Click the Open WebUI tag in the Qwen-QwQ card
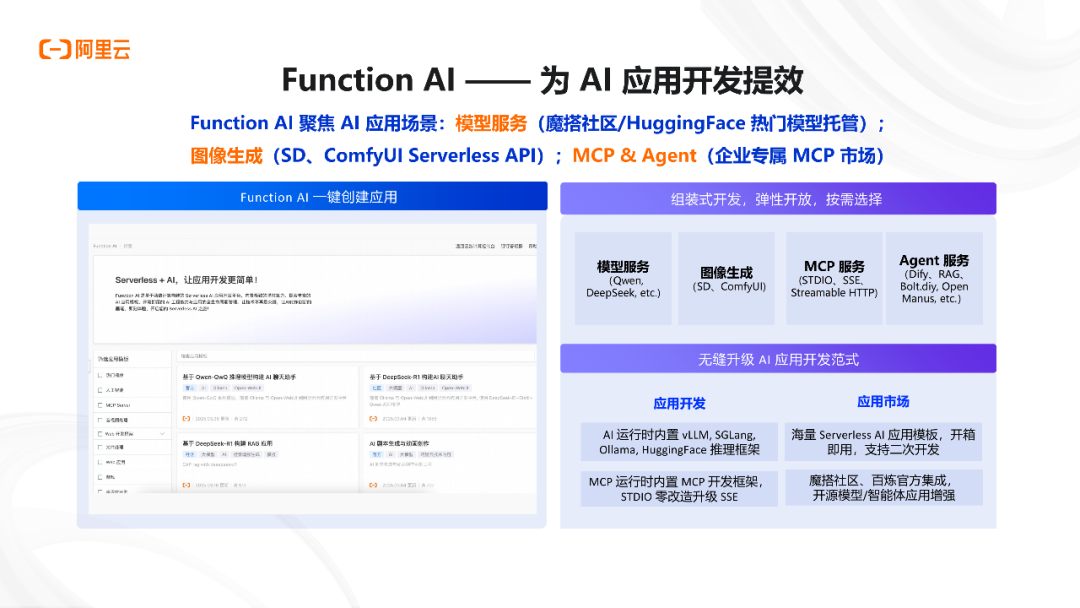The width and height of the screenshot is (1080, 608). (248, 388)
